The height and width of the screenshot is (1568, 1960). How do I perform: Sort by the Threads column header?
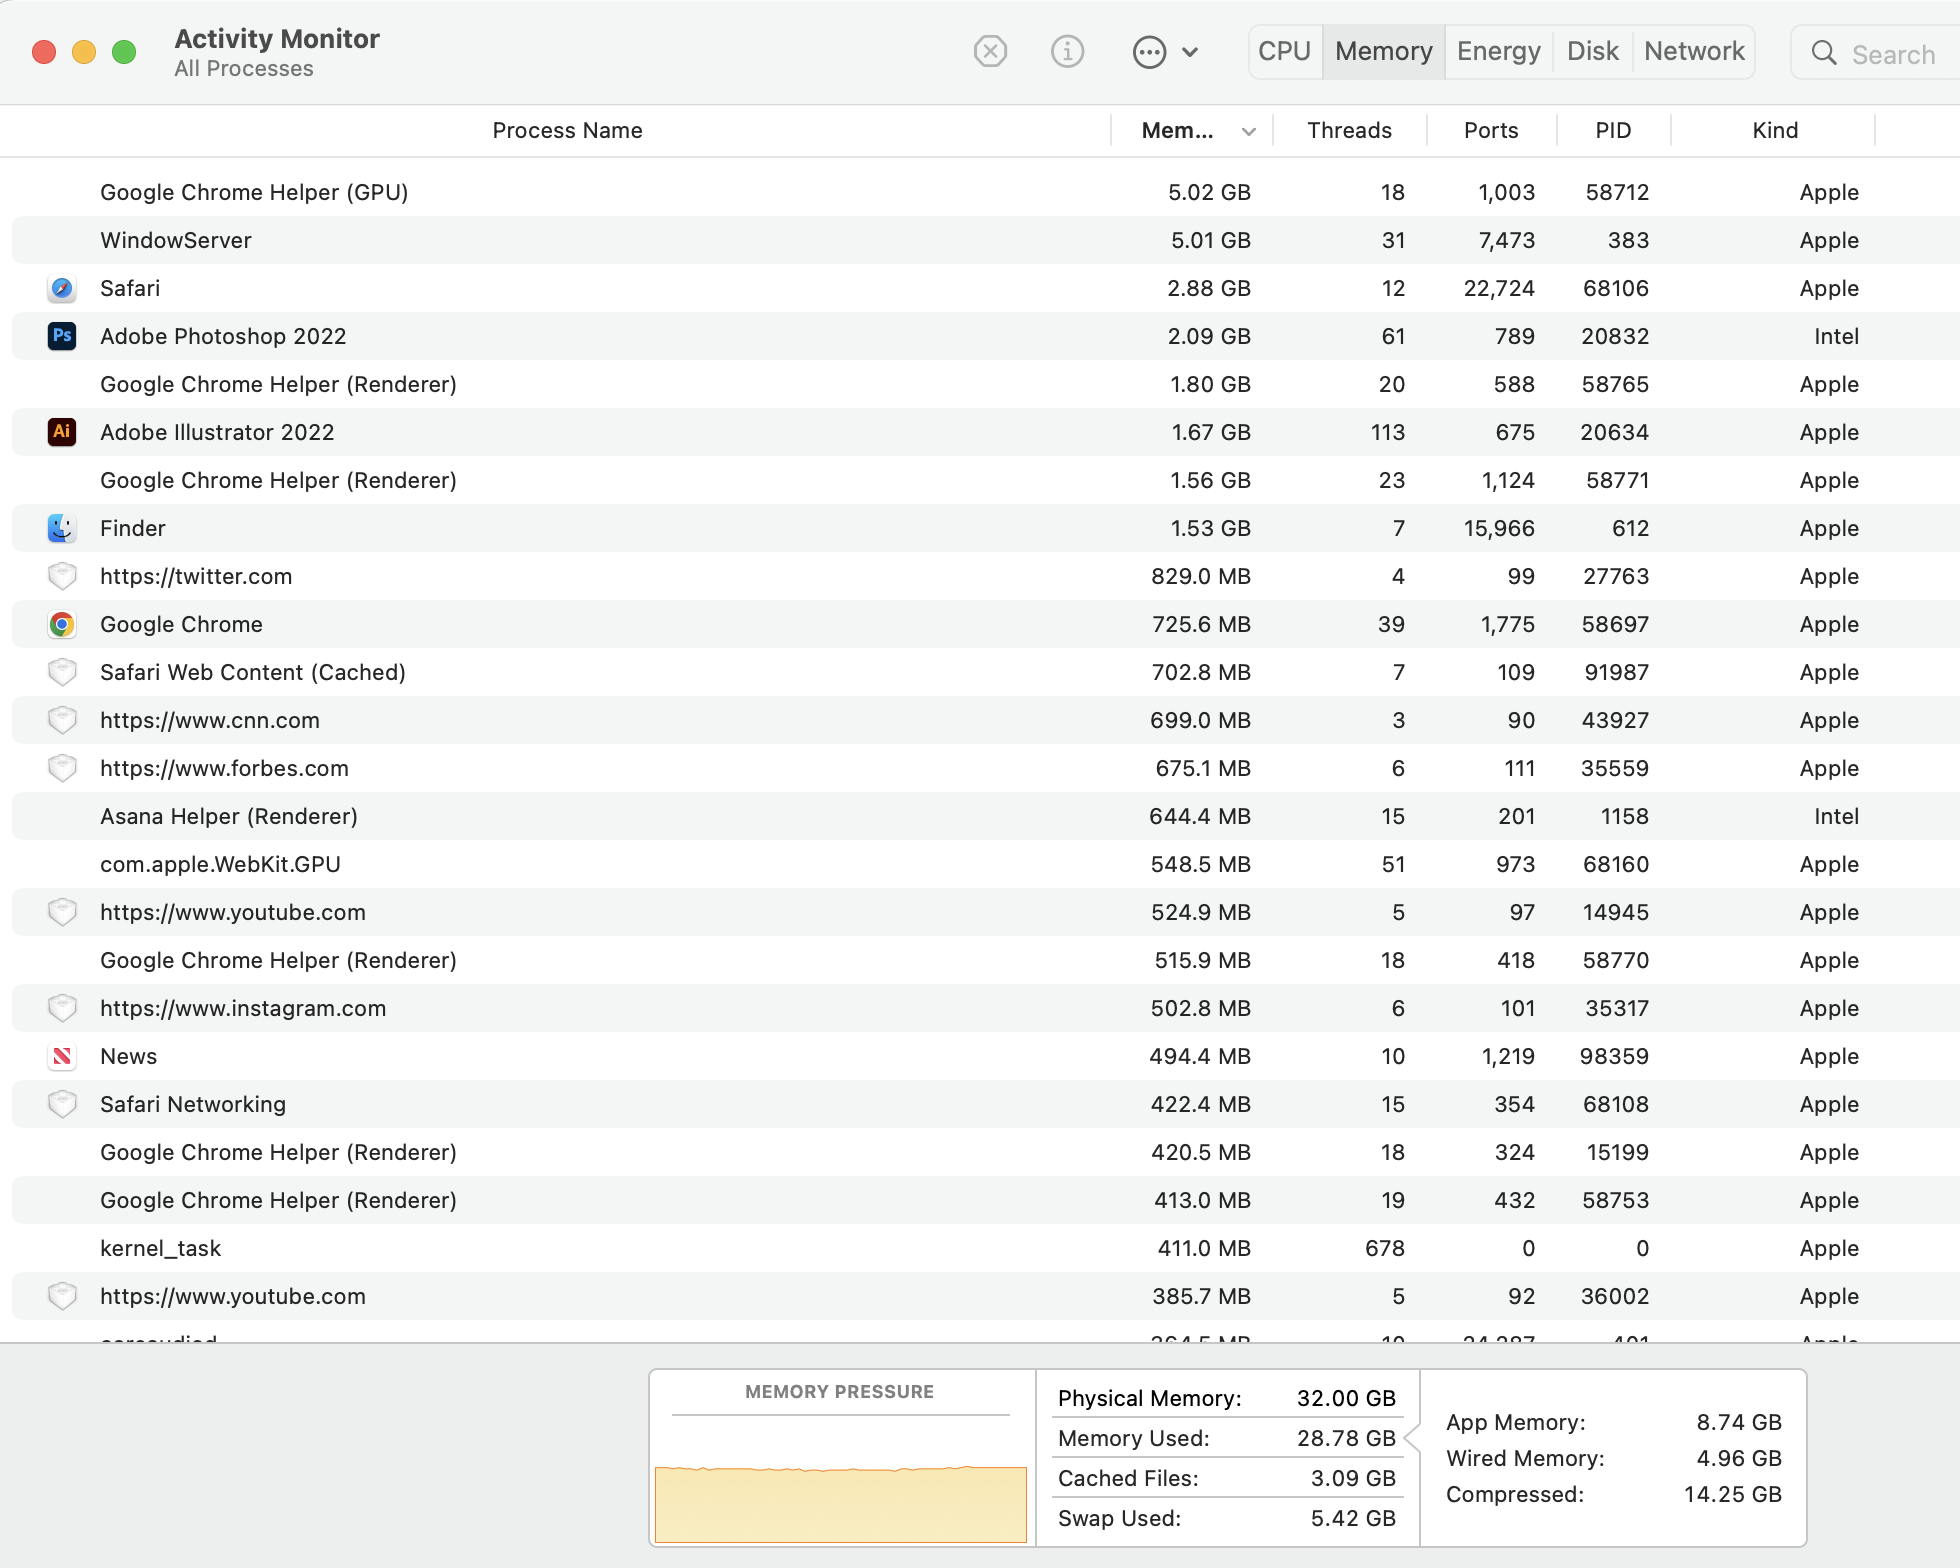point(1349,131)
